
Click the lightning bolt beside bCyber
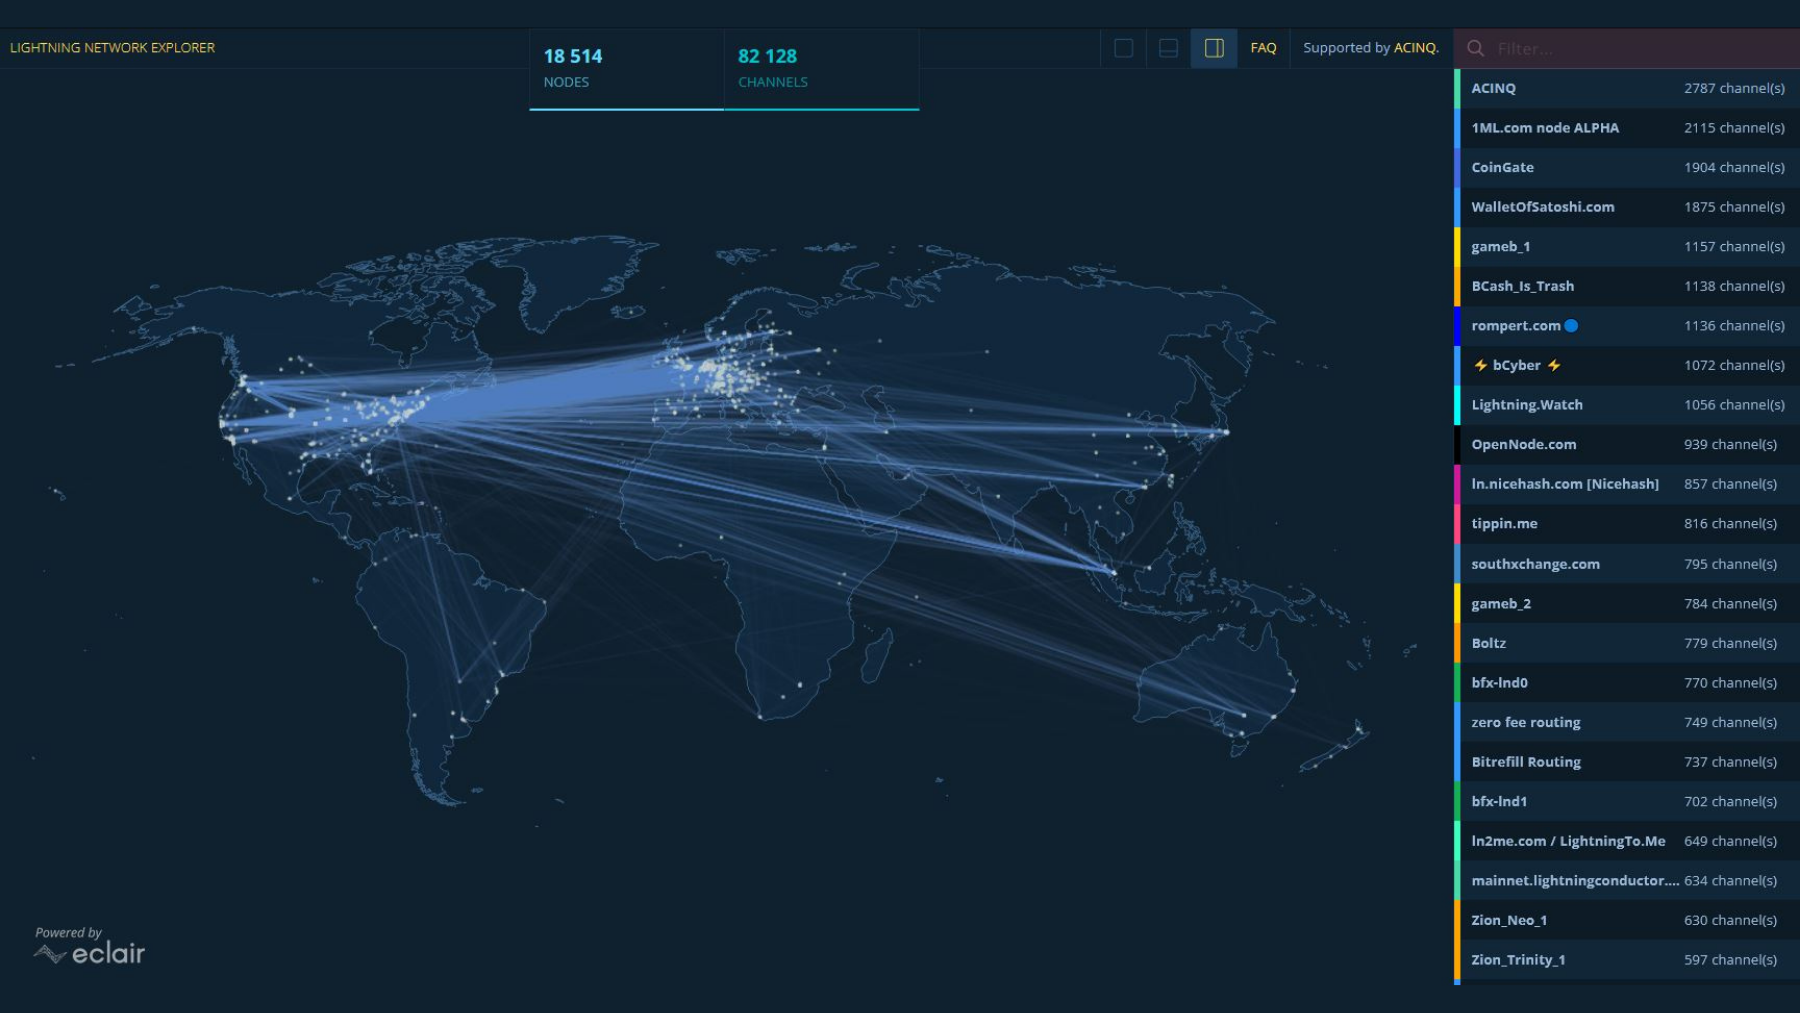[1479, 365]
